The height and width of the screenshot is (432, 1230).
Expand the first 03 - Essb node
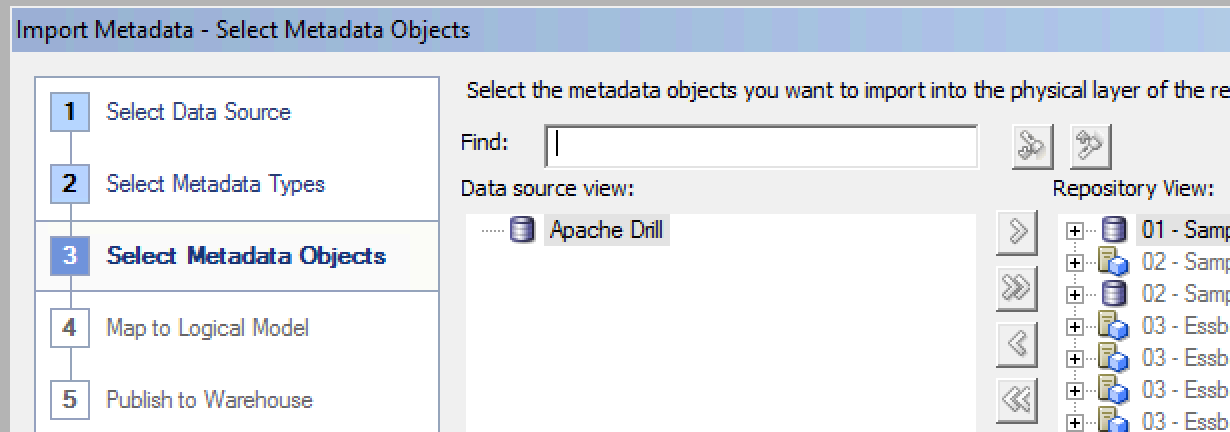click(x=1075, y=327)
